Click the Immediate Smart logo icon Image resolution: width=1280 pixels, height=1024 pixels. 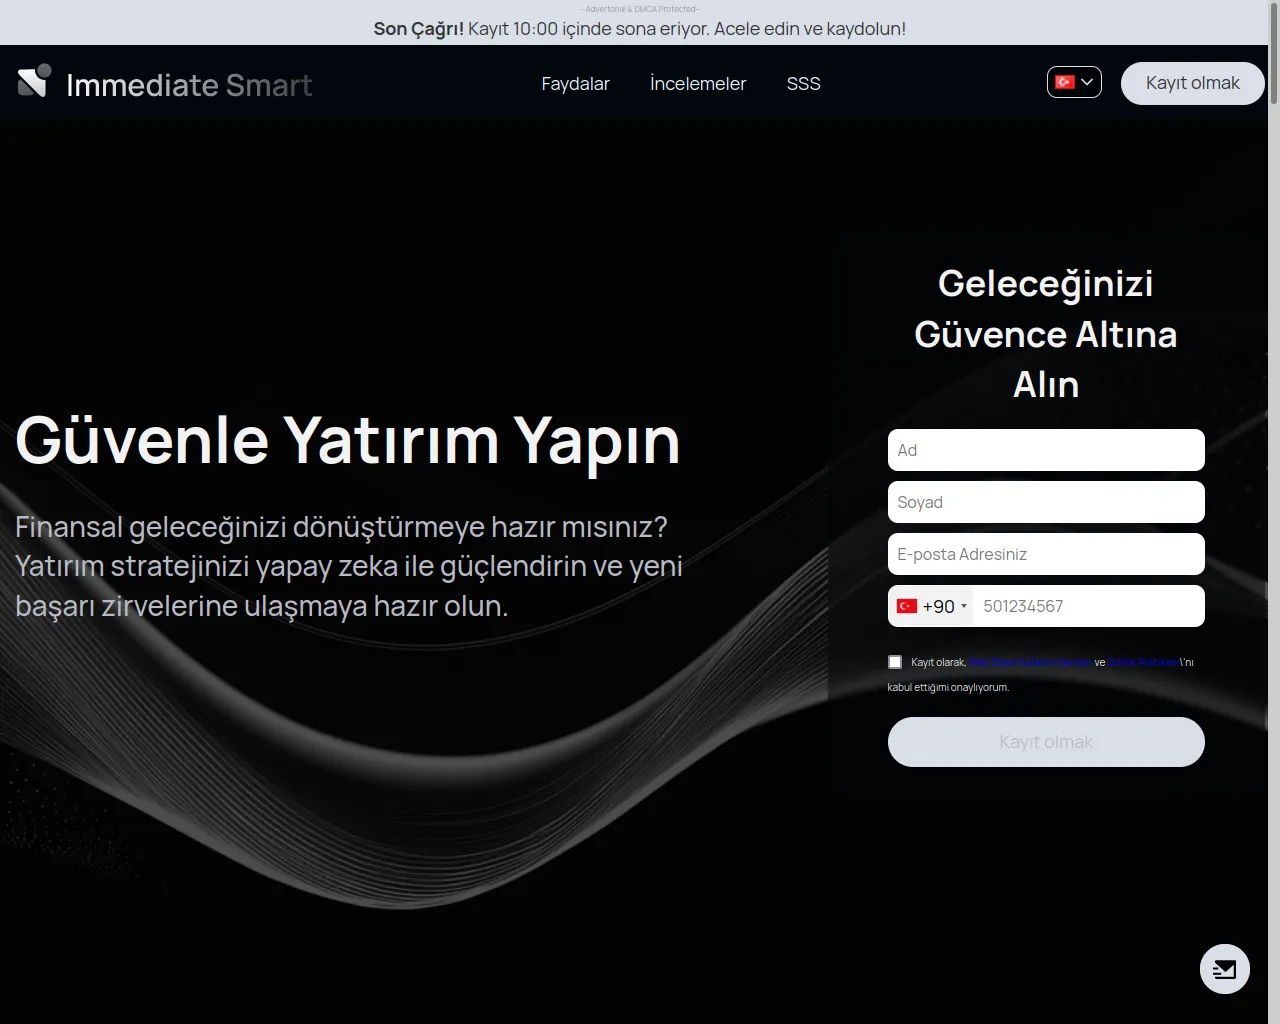[34, 82]
